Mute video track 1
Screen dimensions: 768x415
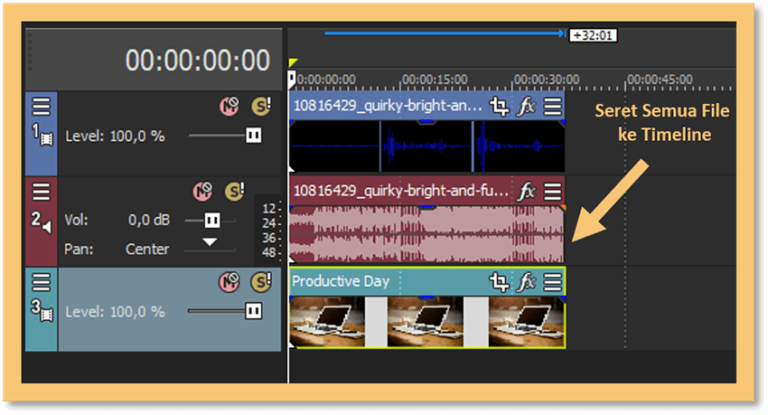tap(229, 106)
